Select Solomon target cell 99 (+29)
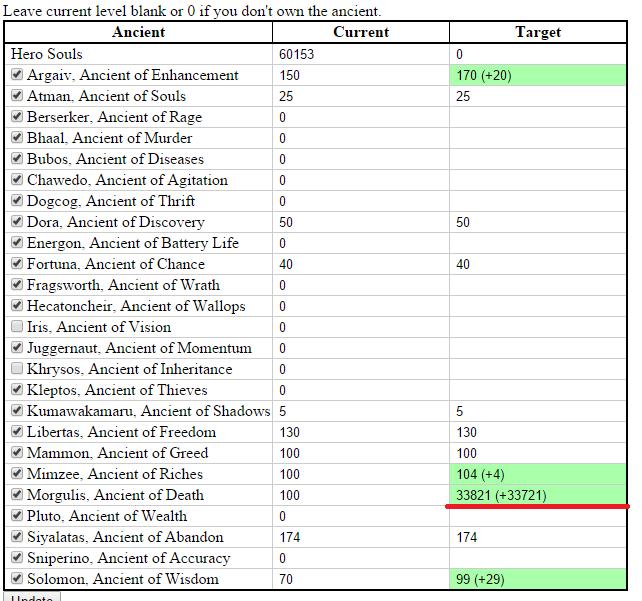642x601 pixels. click(x=538, y=579)
